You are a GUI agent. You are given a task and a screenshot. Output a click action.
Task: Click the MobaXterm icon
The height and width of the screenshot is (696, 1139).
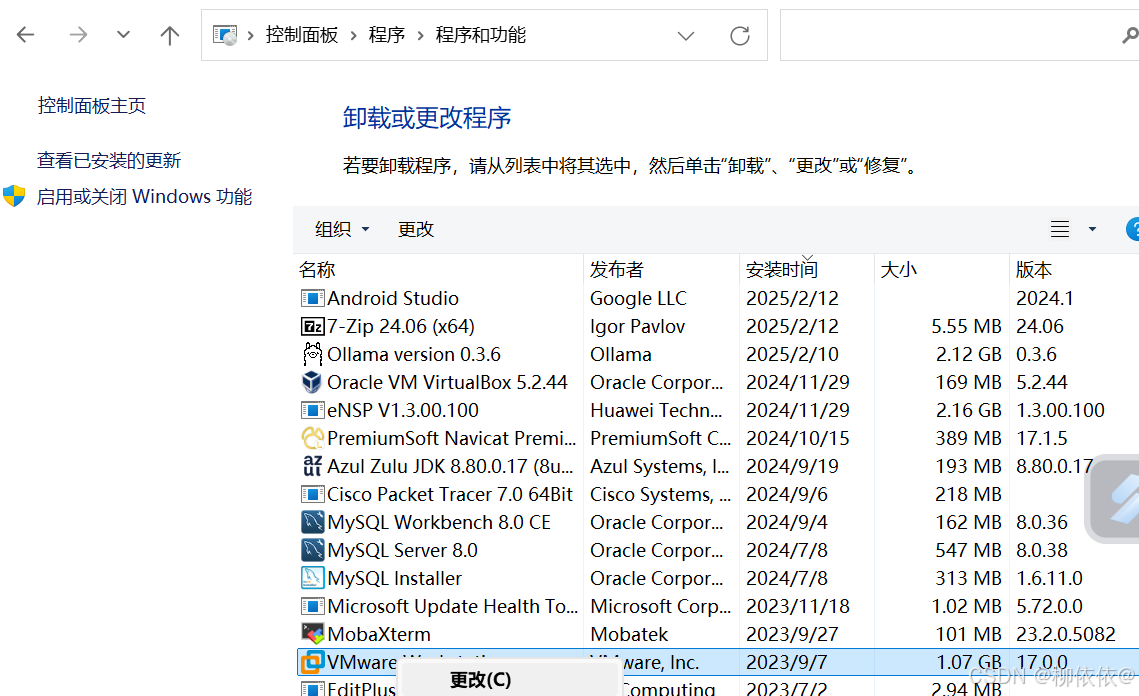312,634
